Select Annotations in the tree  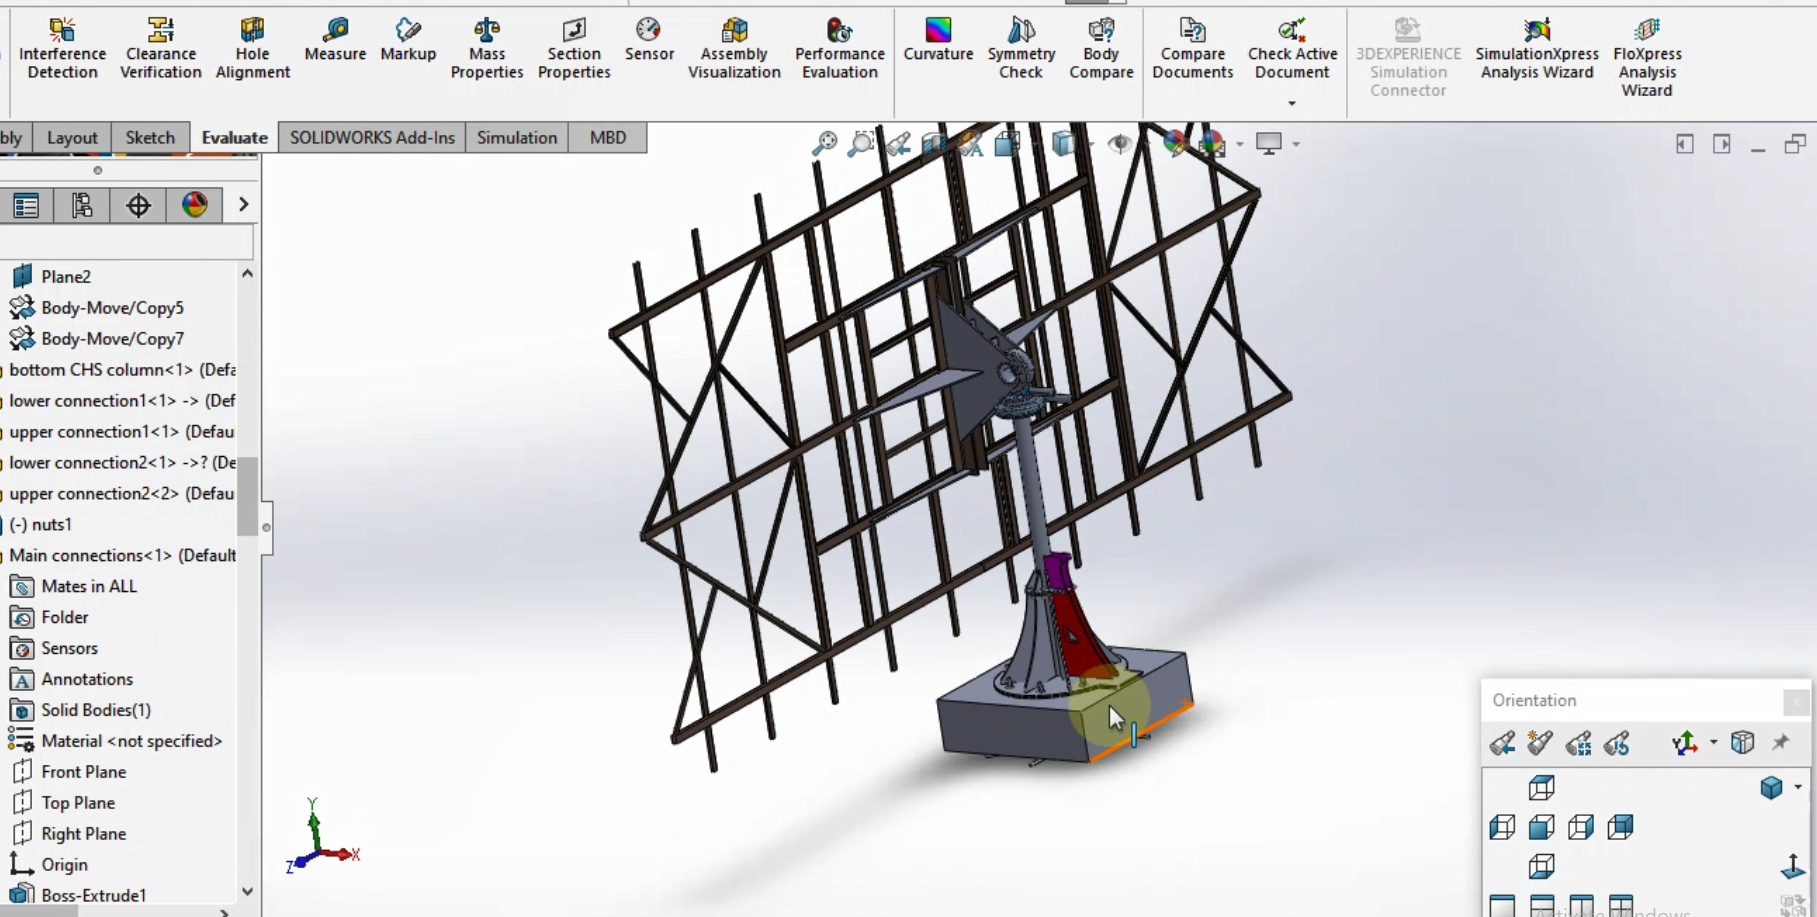tap(86, 679)
